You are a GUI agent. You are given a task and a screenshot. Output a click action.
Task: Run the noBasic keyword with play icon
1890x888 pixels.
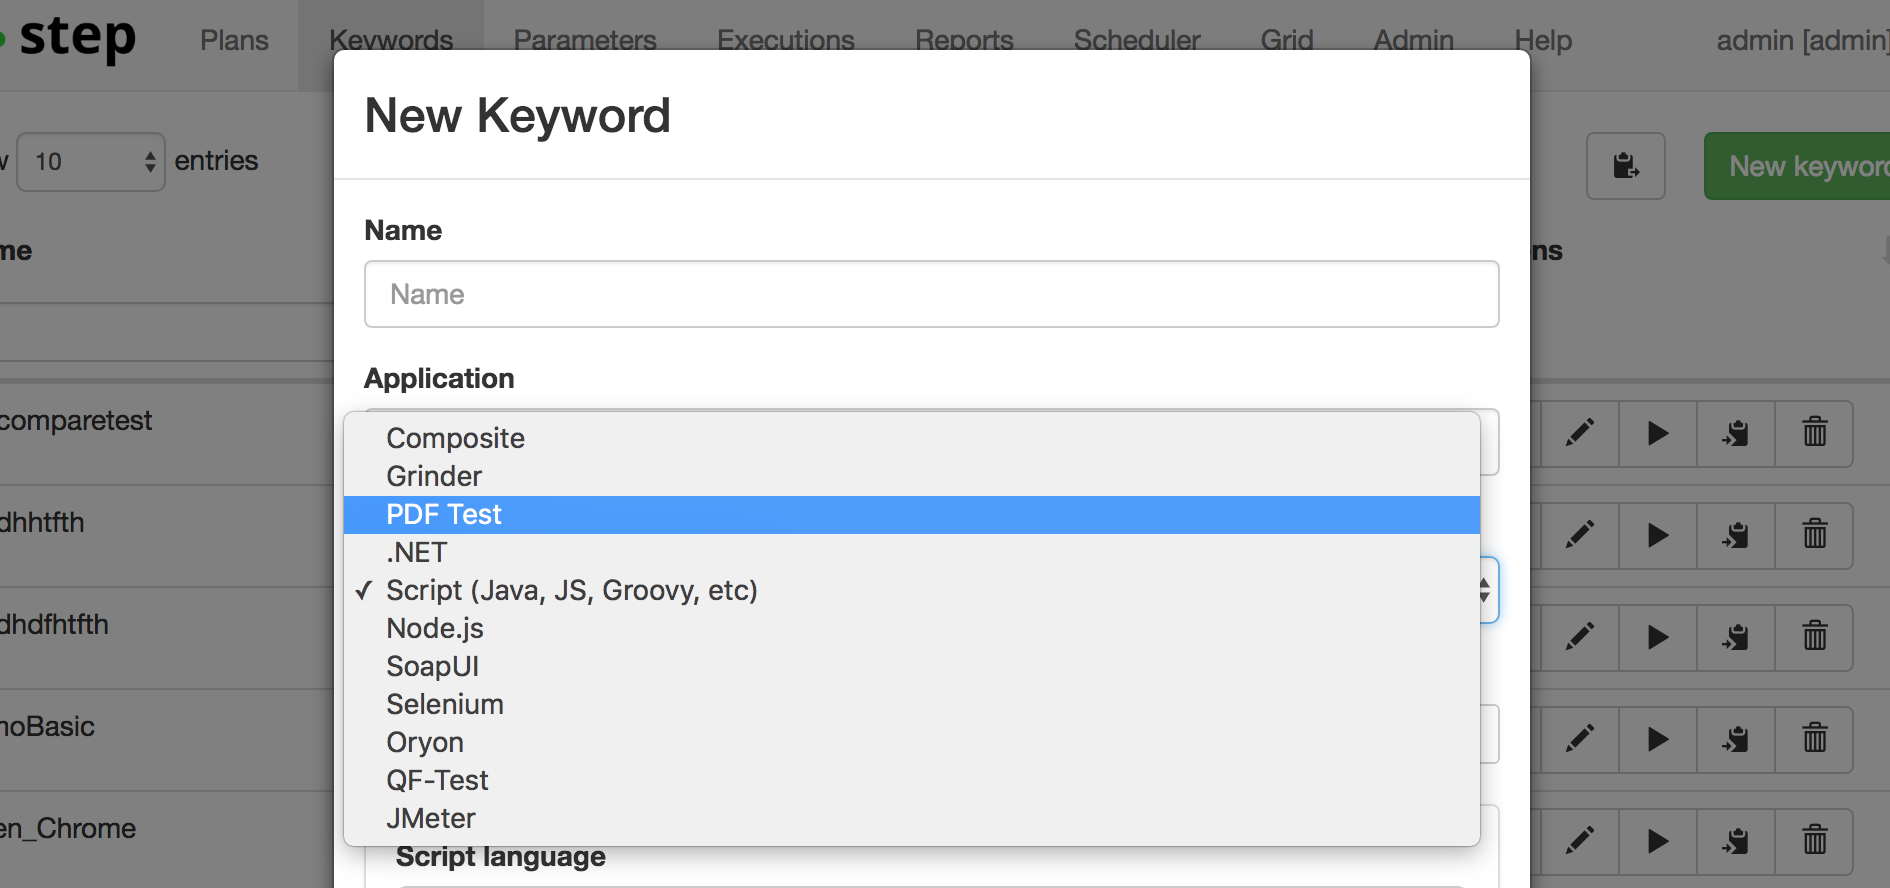click(1658, 739)
